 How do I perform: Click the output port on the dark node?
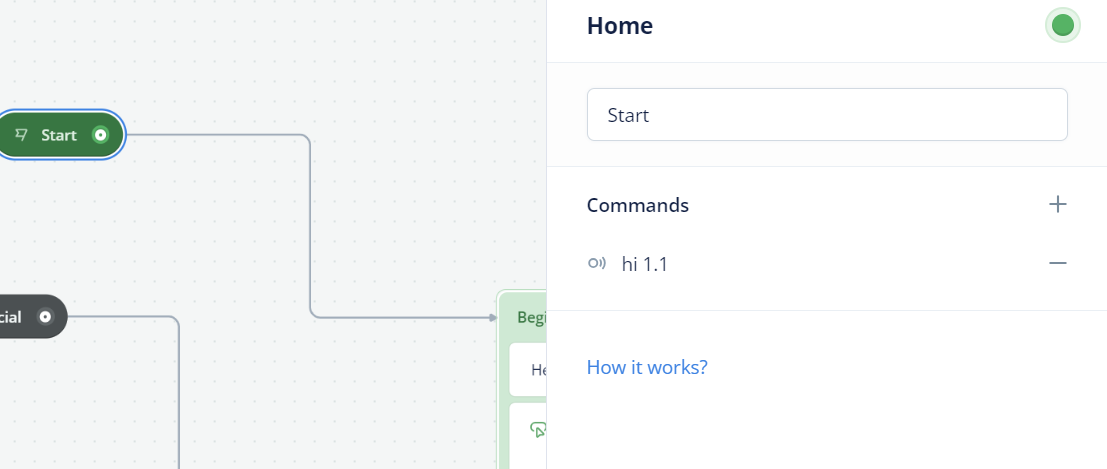[x=45, y=316]
